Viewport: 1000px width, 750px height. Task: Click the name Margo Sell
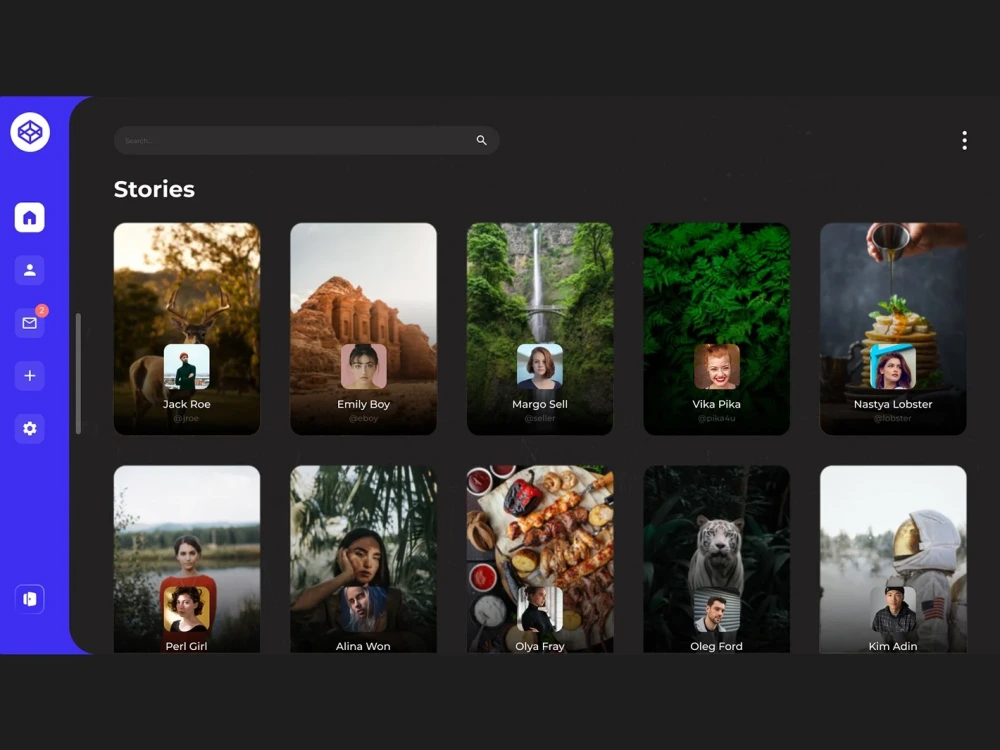click(540, 404)
